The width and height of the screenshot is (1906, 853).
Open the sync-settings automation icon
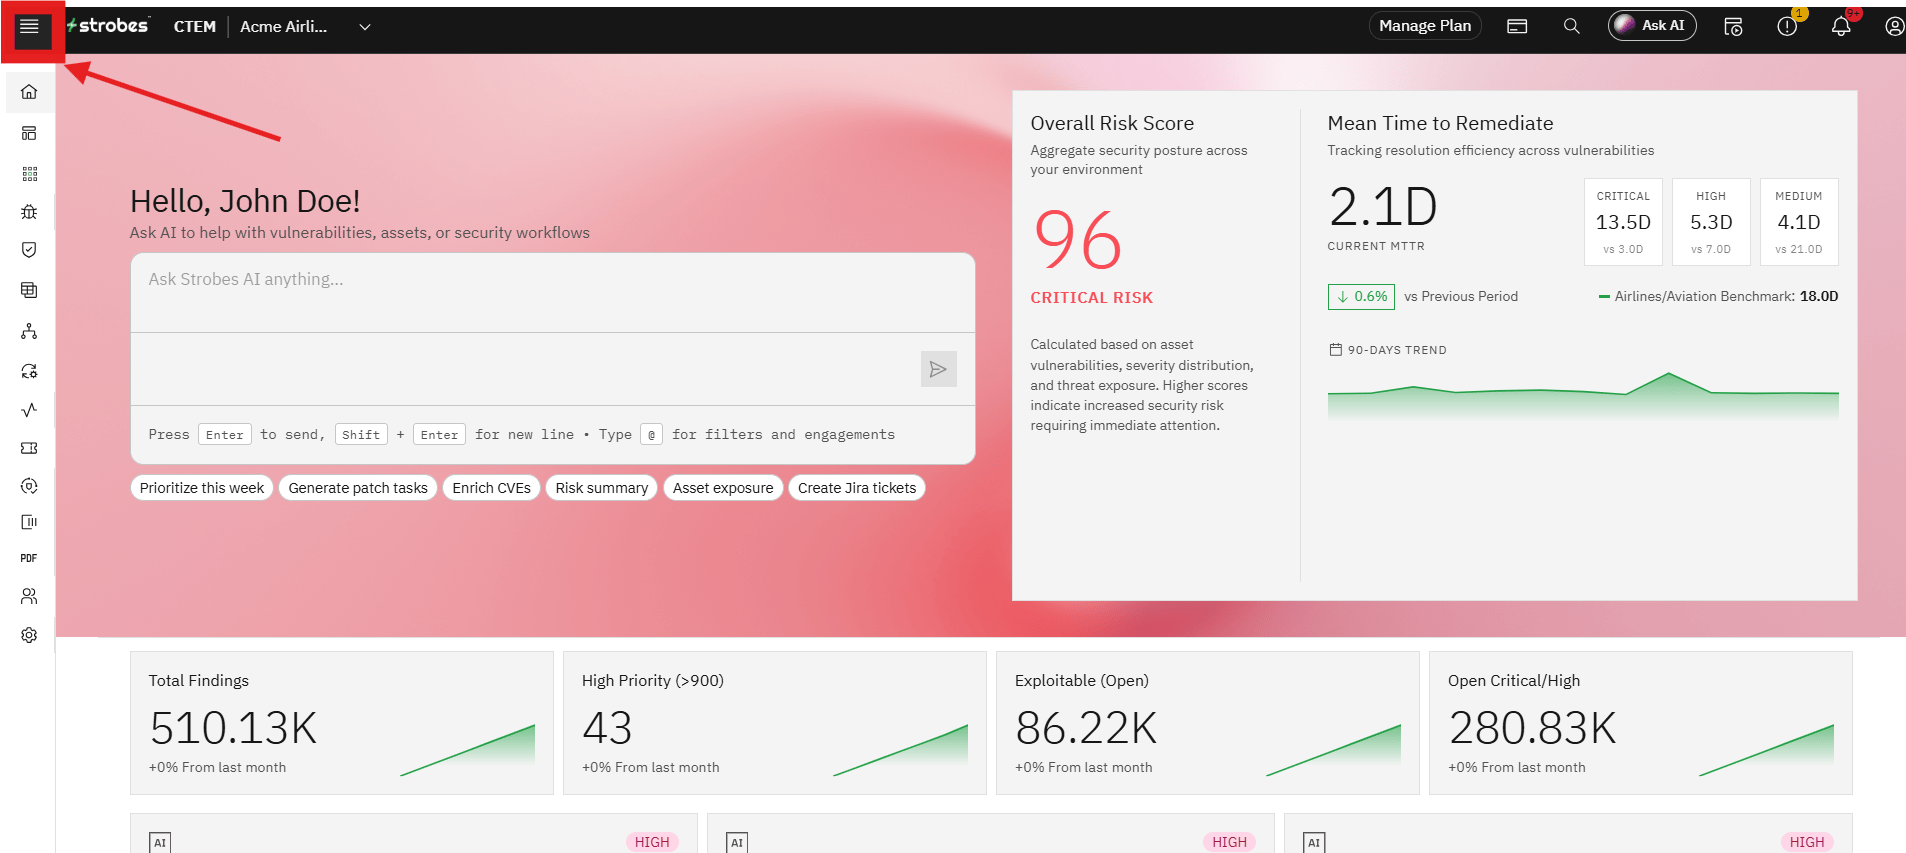click(x=29, y=371)
